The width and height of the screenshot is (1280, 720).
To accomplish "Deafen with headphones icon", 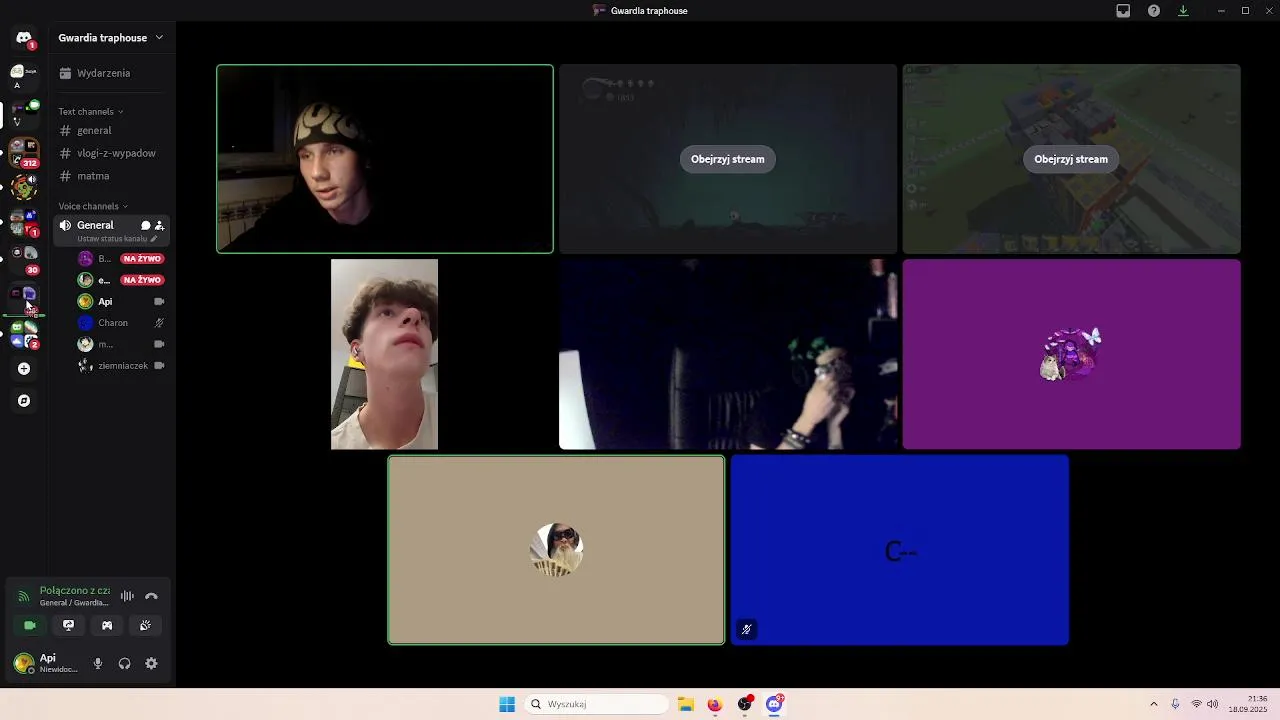I will tap(124, 664).
